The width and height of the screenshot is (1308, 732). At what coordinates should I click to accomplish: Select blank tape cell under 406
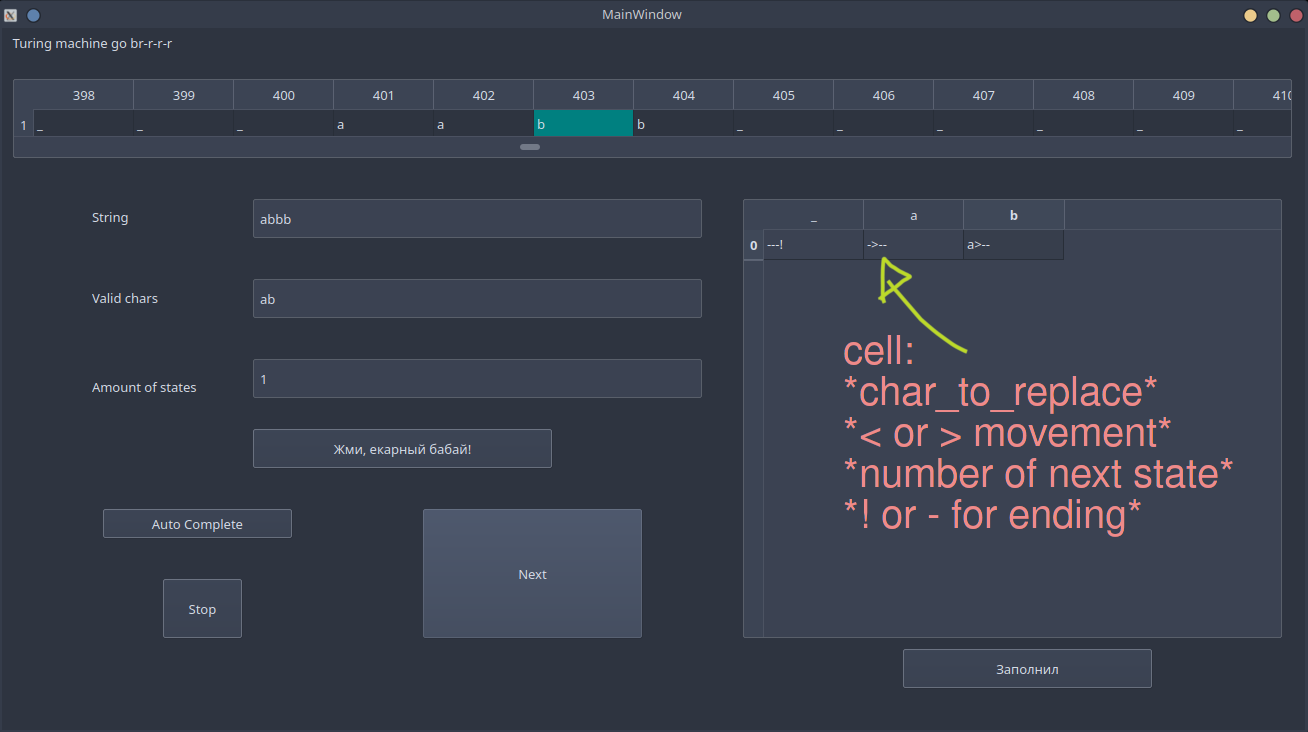click(x=883, y=123)
